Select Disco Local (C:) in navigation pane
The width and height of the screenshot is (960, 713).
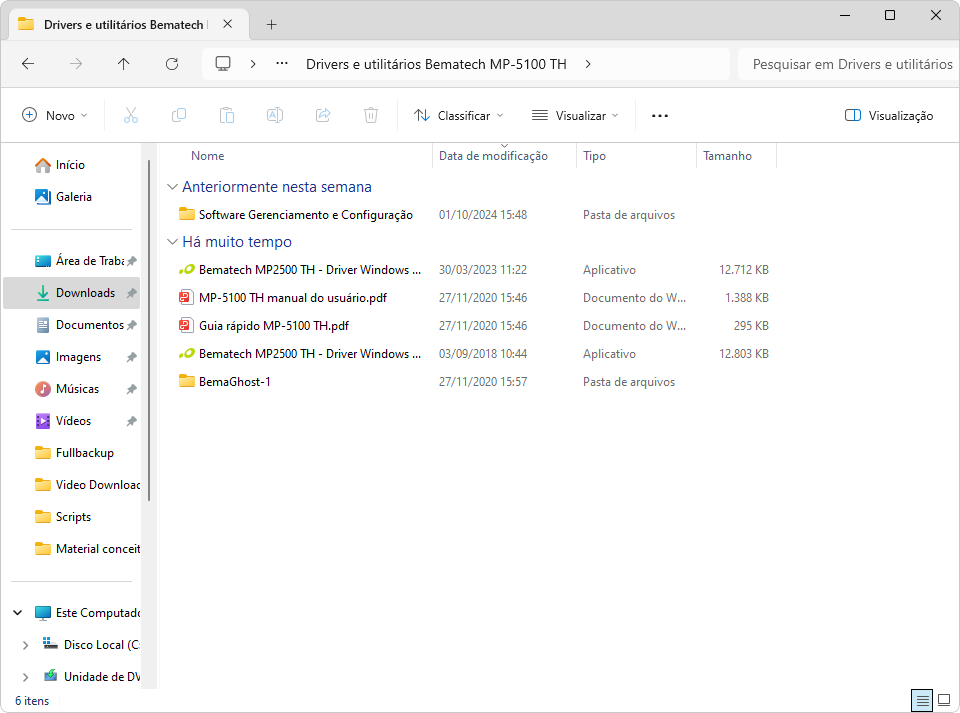(x=91, y=645)
